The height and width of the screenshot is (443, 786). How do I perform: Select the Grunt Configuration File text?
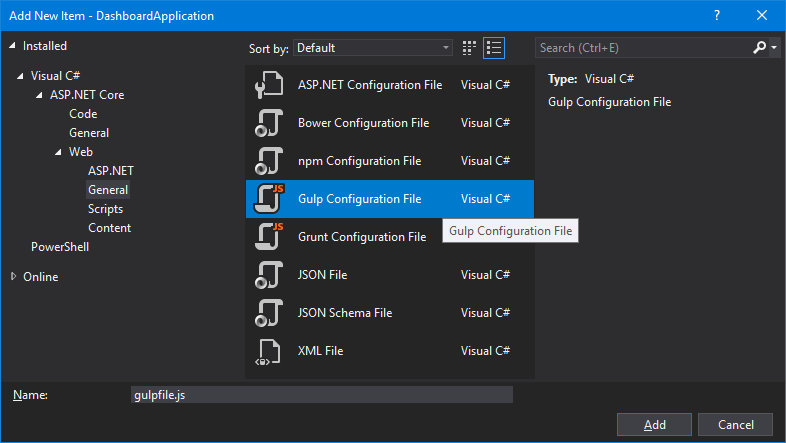(x=362, y=237)
